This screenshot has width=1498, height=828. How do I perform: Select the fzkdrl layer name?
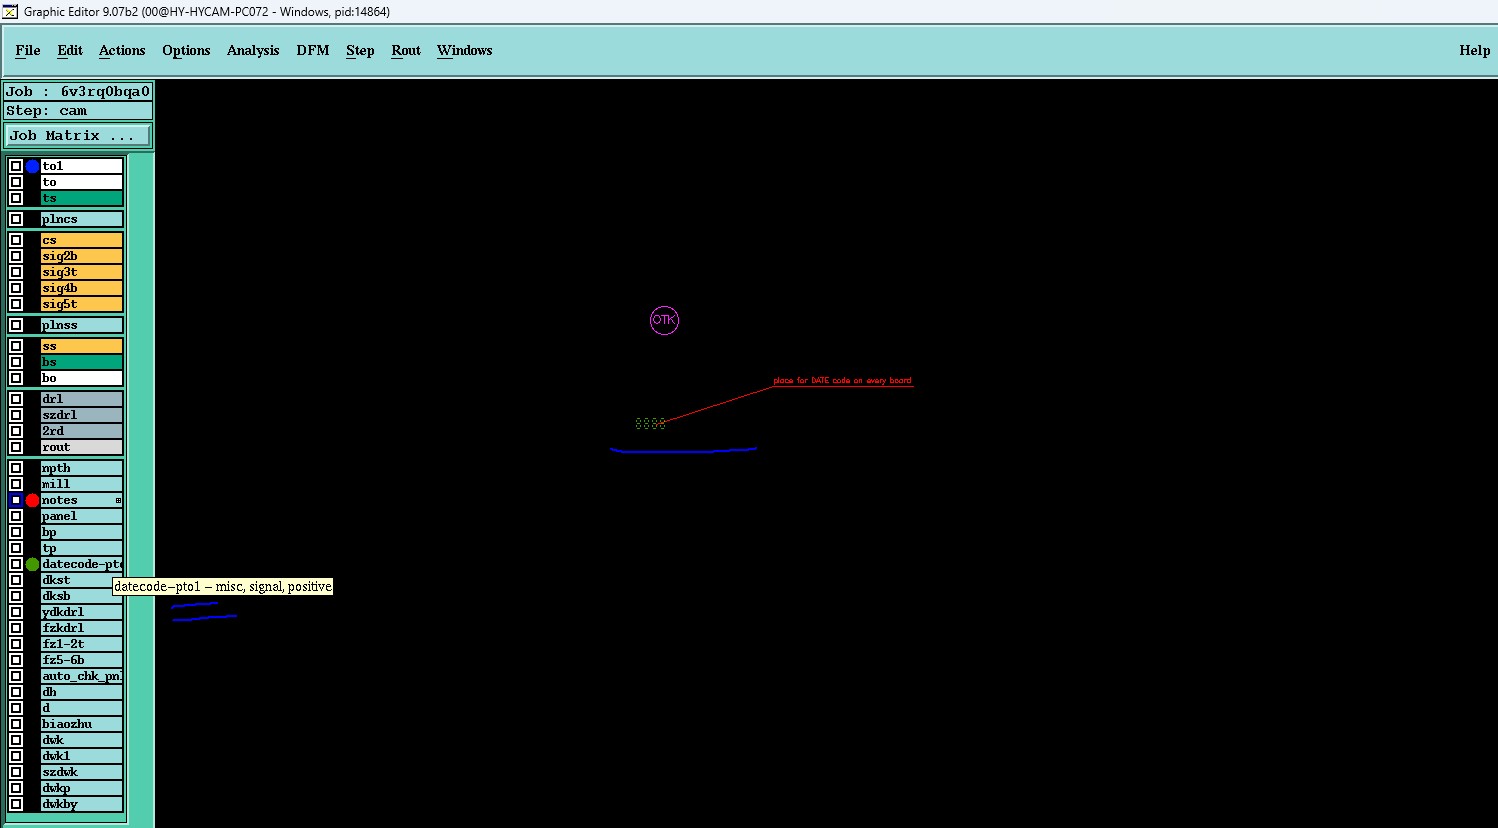pos(82,628)
